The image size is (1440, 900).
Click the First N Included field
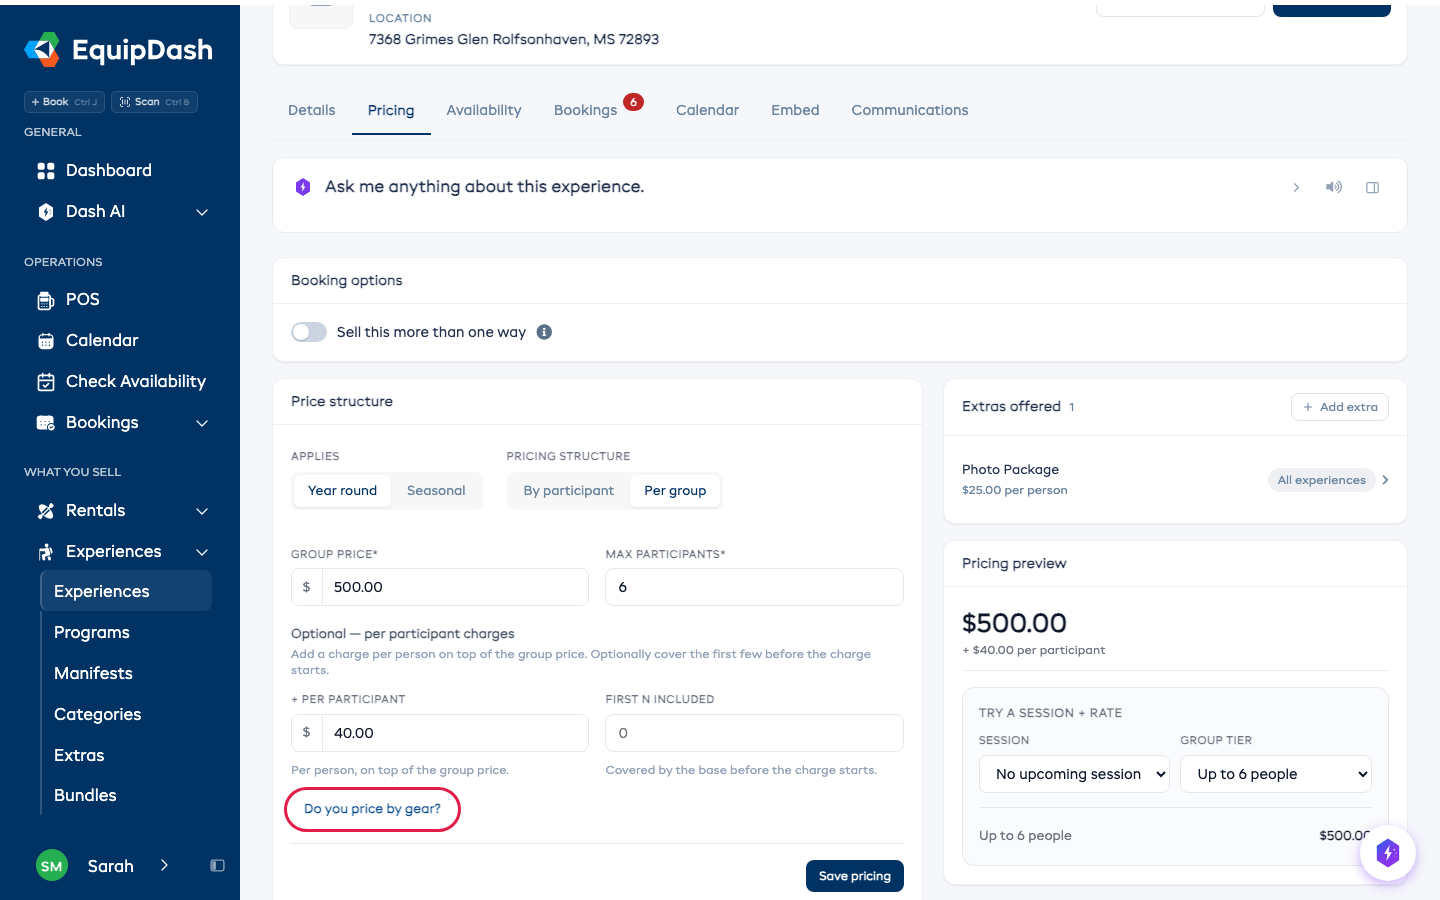tap(754, 733)
